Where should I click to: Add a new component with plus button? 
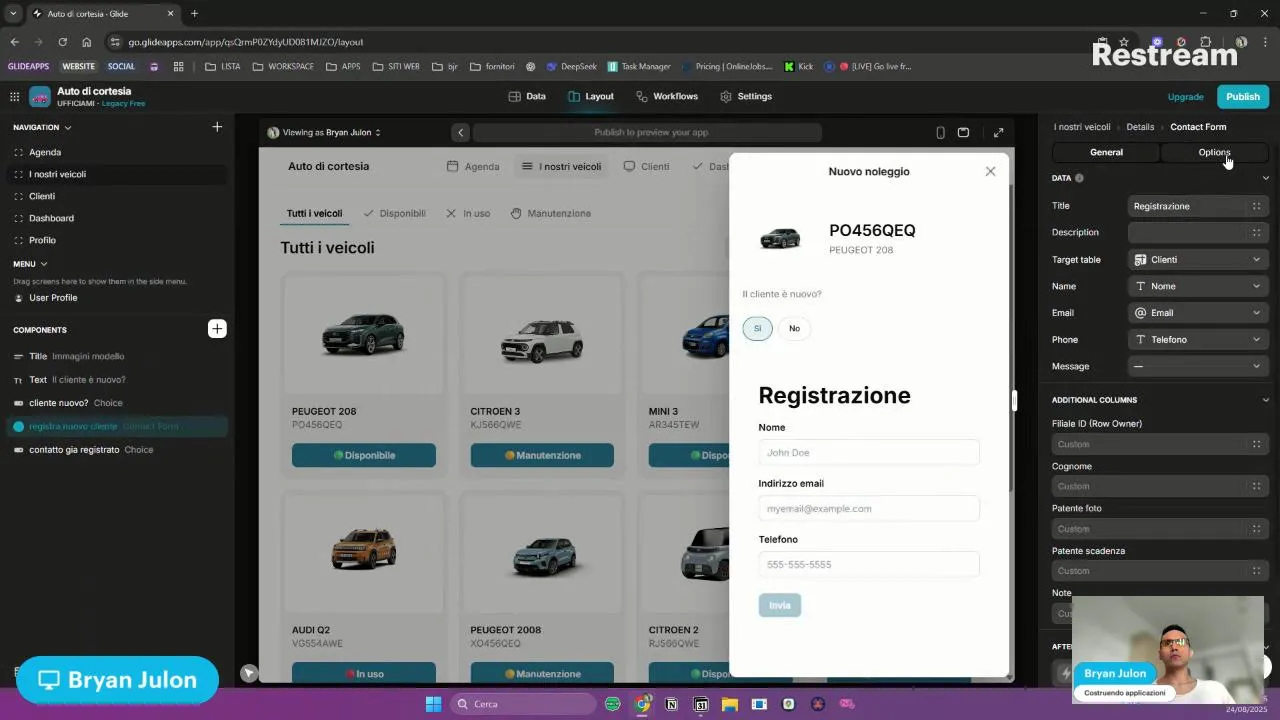pos(217,329)
